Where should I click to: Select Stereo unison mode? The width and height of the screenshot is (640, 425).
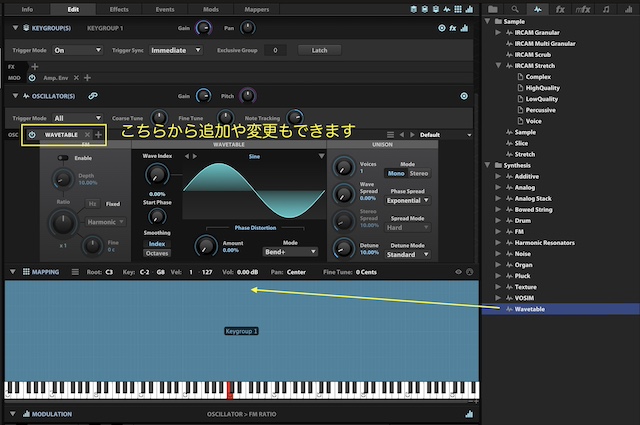tap(420, 173)
